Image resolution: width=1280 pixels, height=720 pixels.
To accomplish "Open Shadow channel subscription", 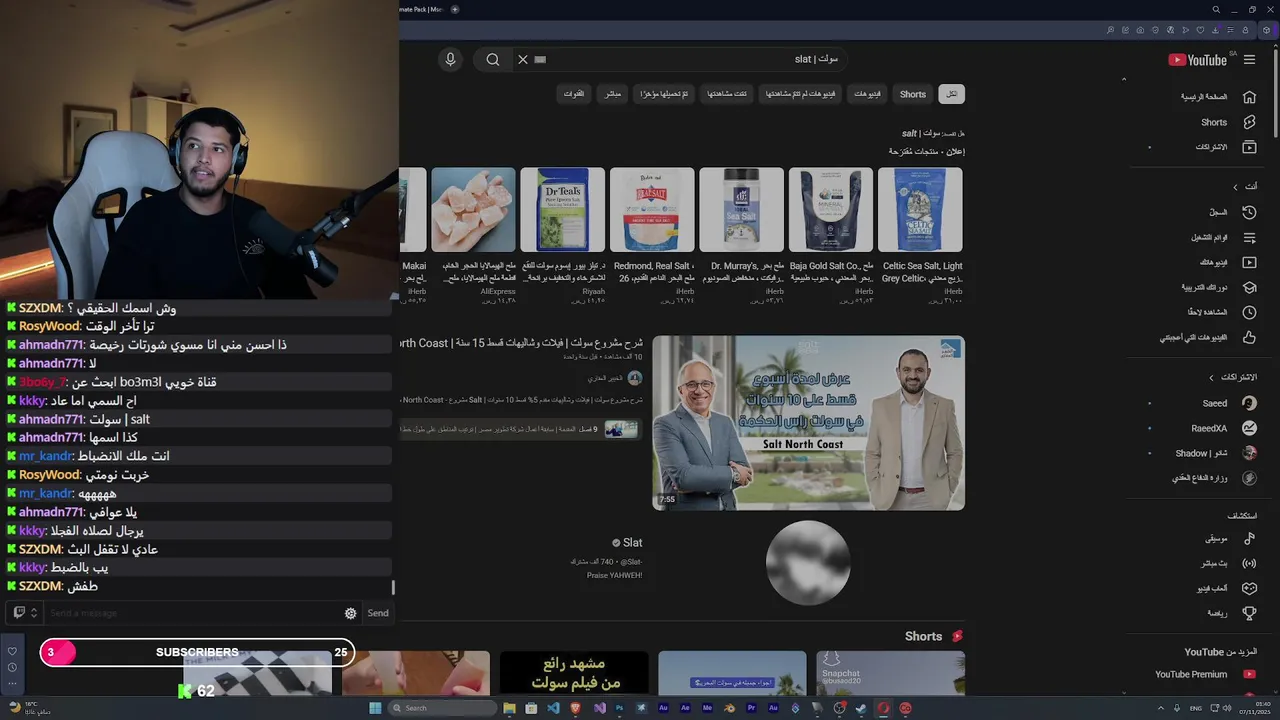I will pyautogui.click(x=1203, y=453).
